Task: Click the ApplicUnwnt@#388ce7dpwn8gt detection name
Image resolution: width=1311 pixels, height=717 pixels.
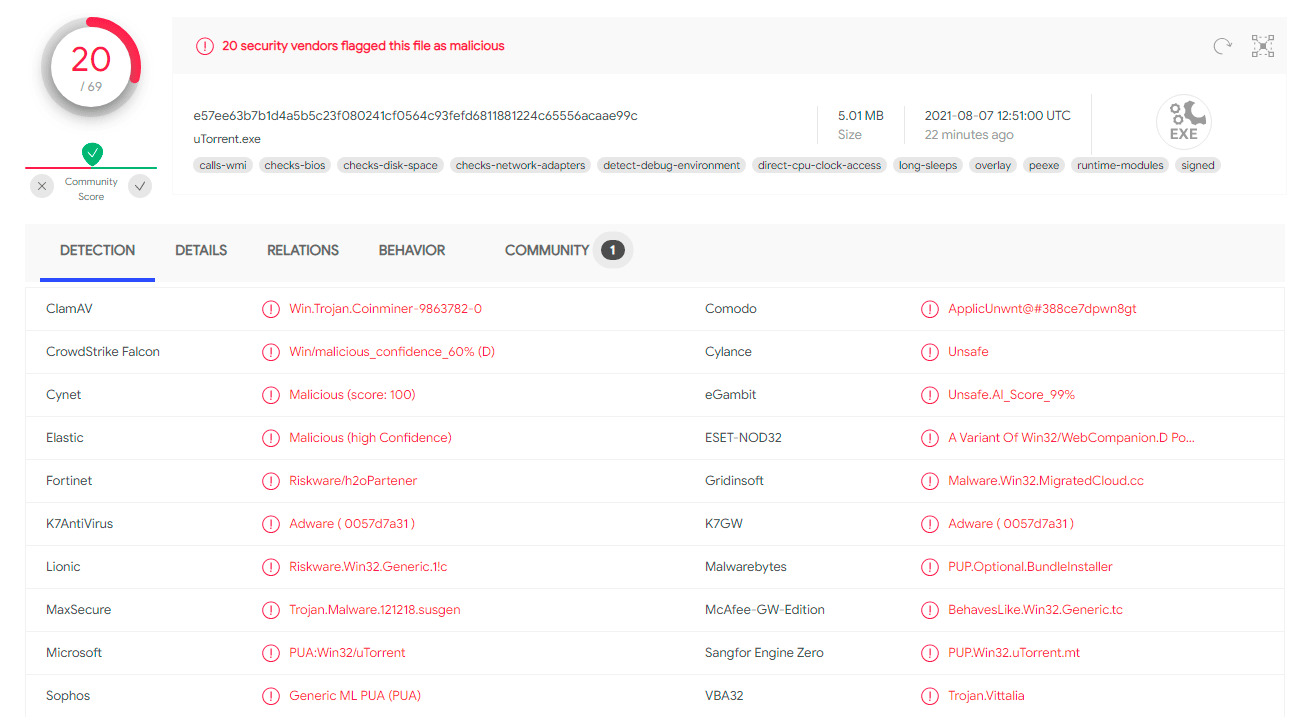Action: [1043, 309]
